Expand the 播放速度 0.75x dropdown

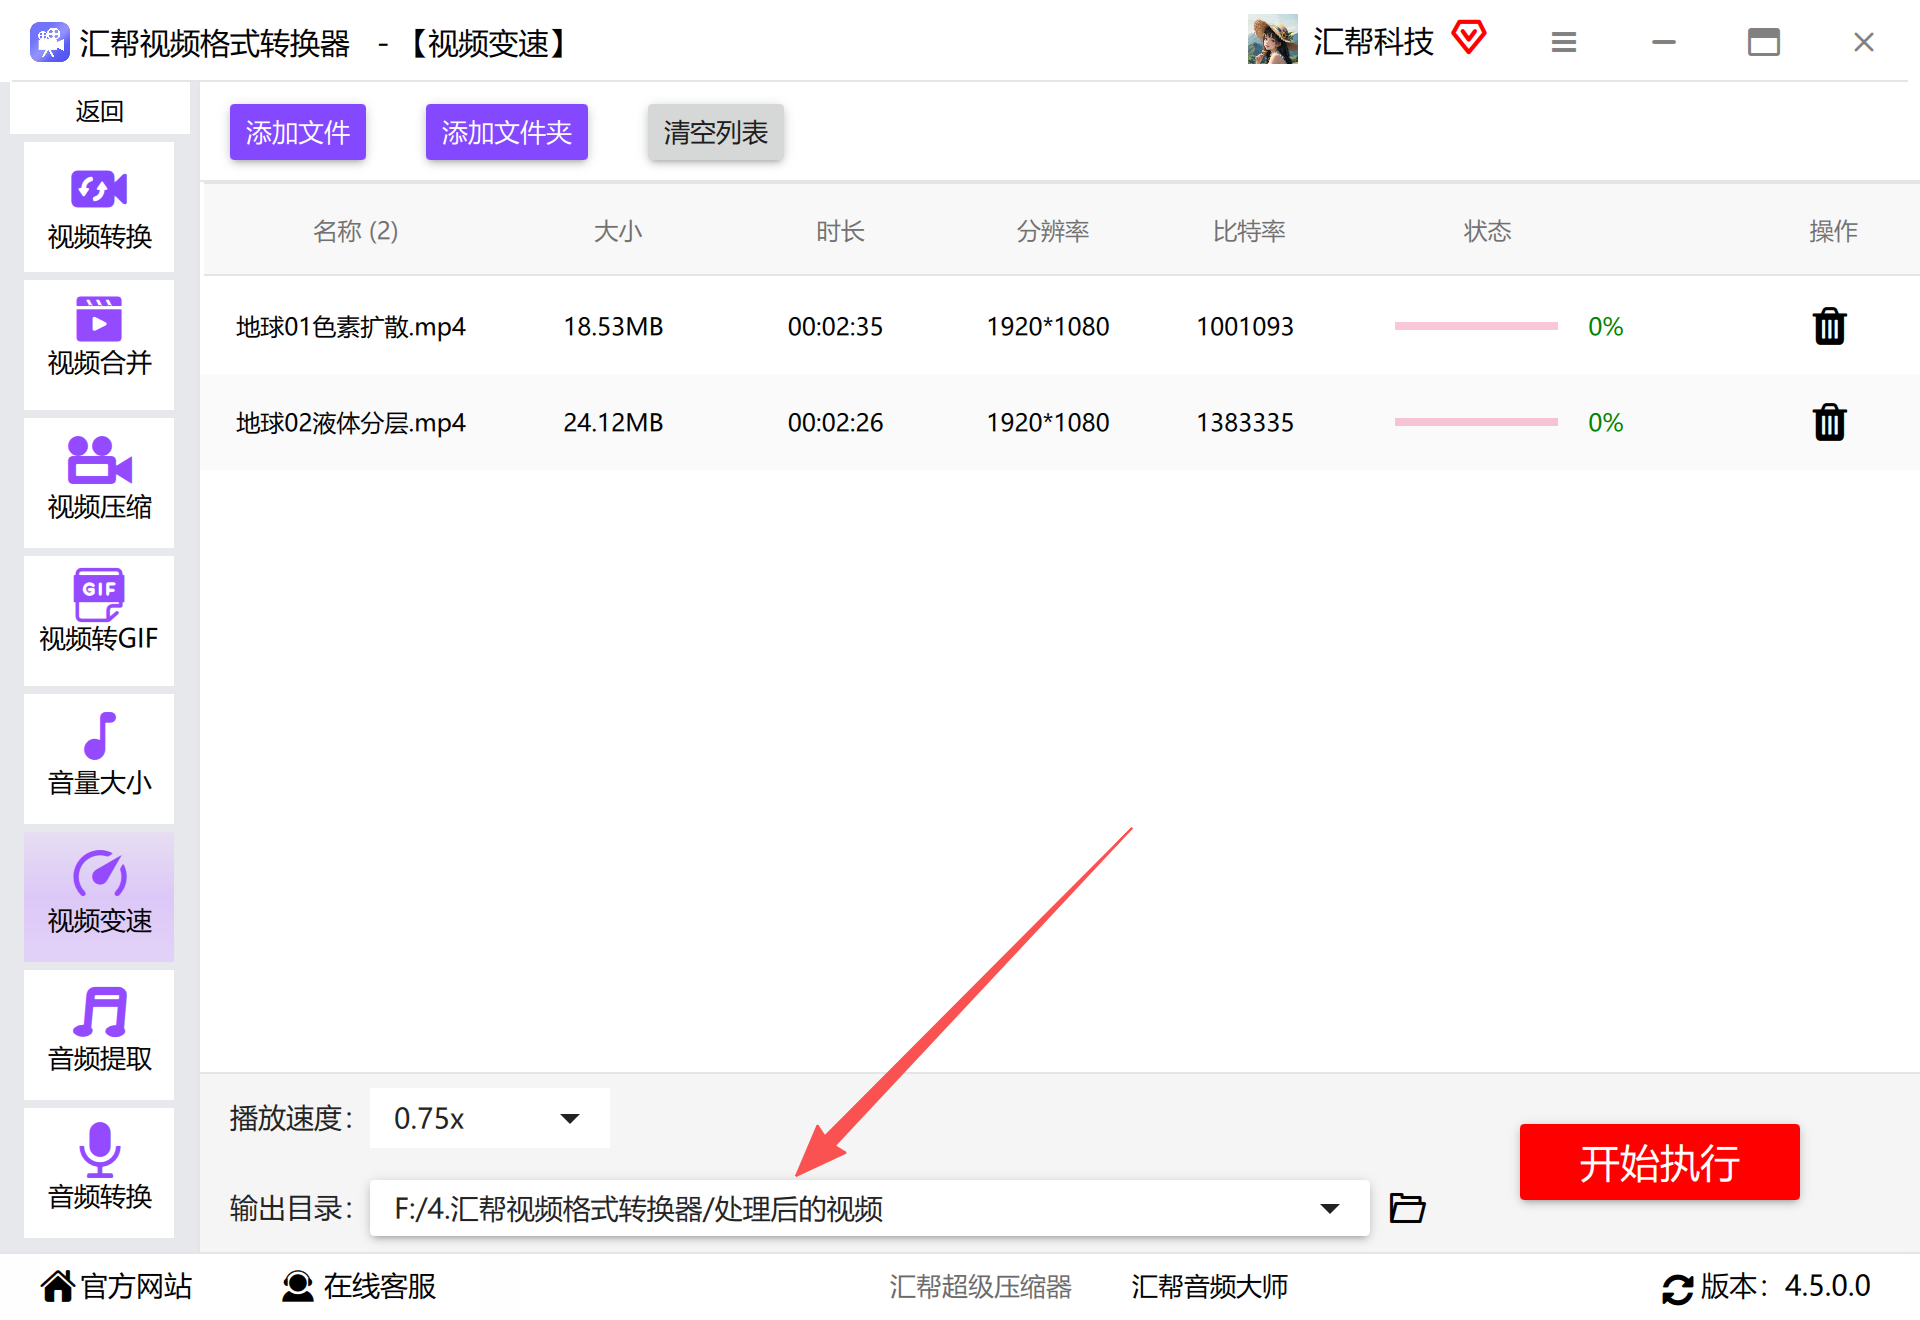[490, 1118]
